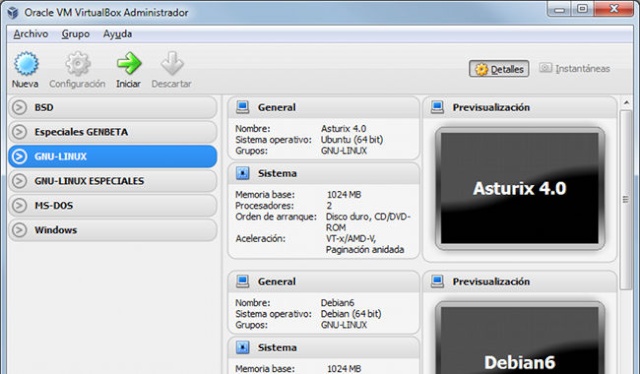Image resolution: width=640 pixels, height=374 pixels.
Task: Click the Sistema chip icon for Asturix
Action: pos(242,173)
